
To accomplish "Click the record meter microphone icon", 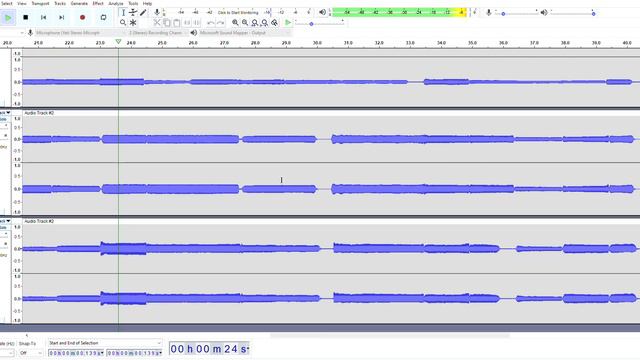I will 157,12.
